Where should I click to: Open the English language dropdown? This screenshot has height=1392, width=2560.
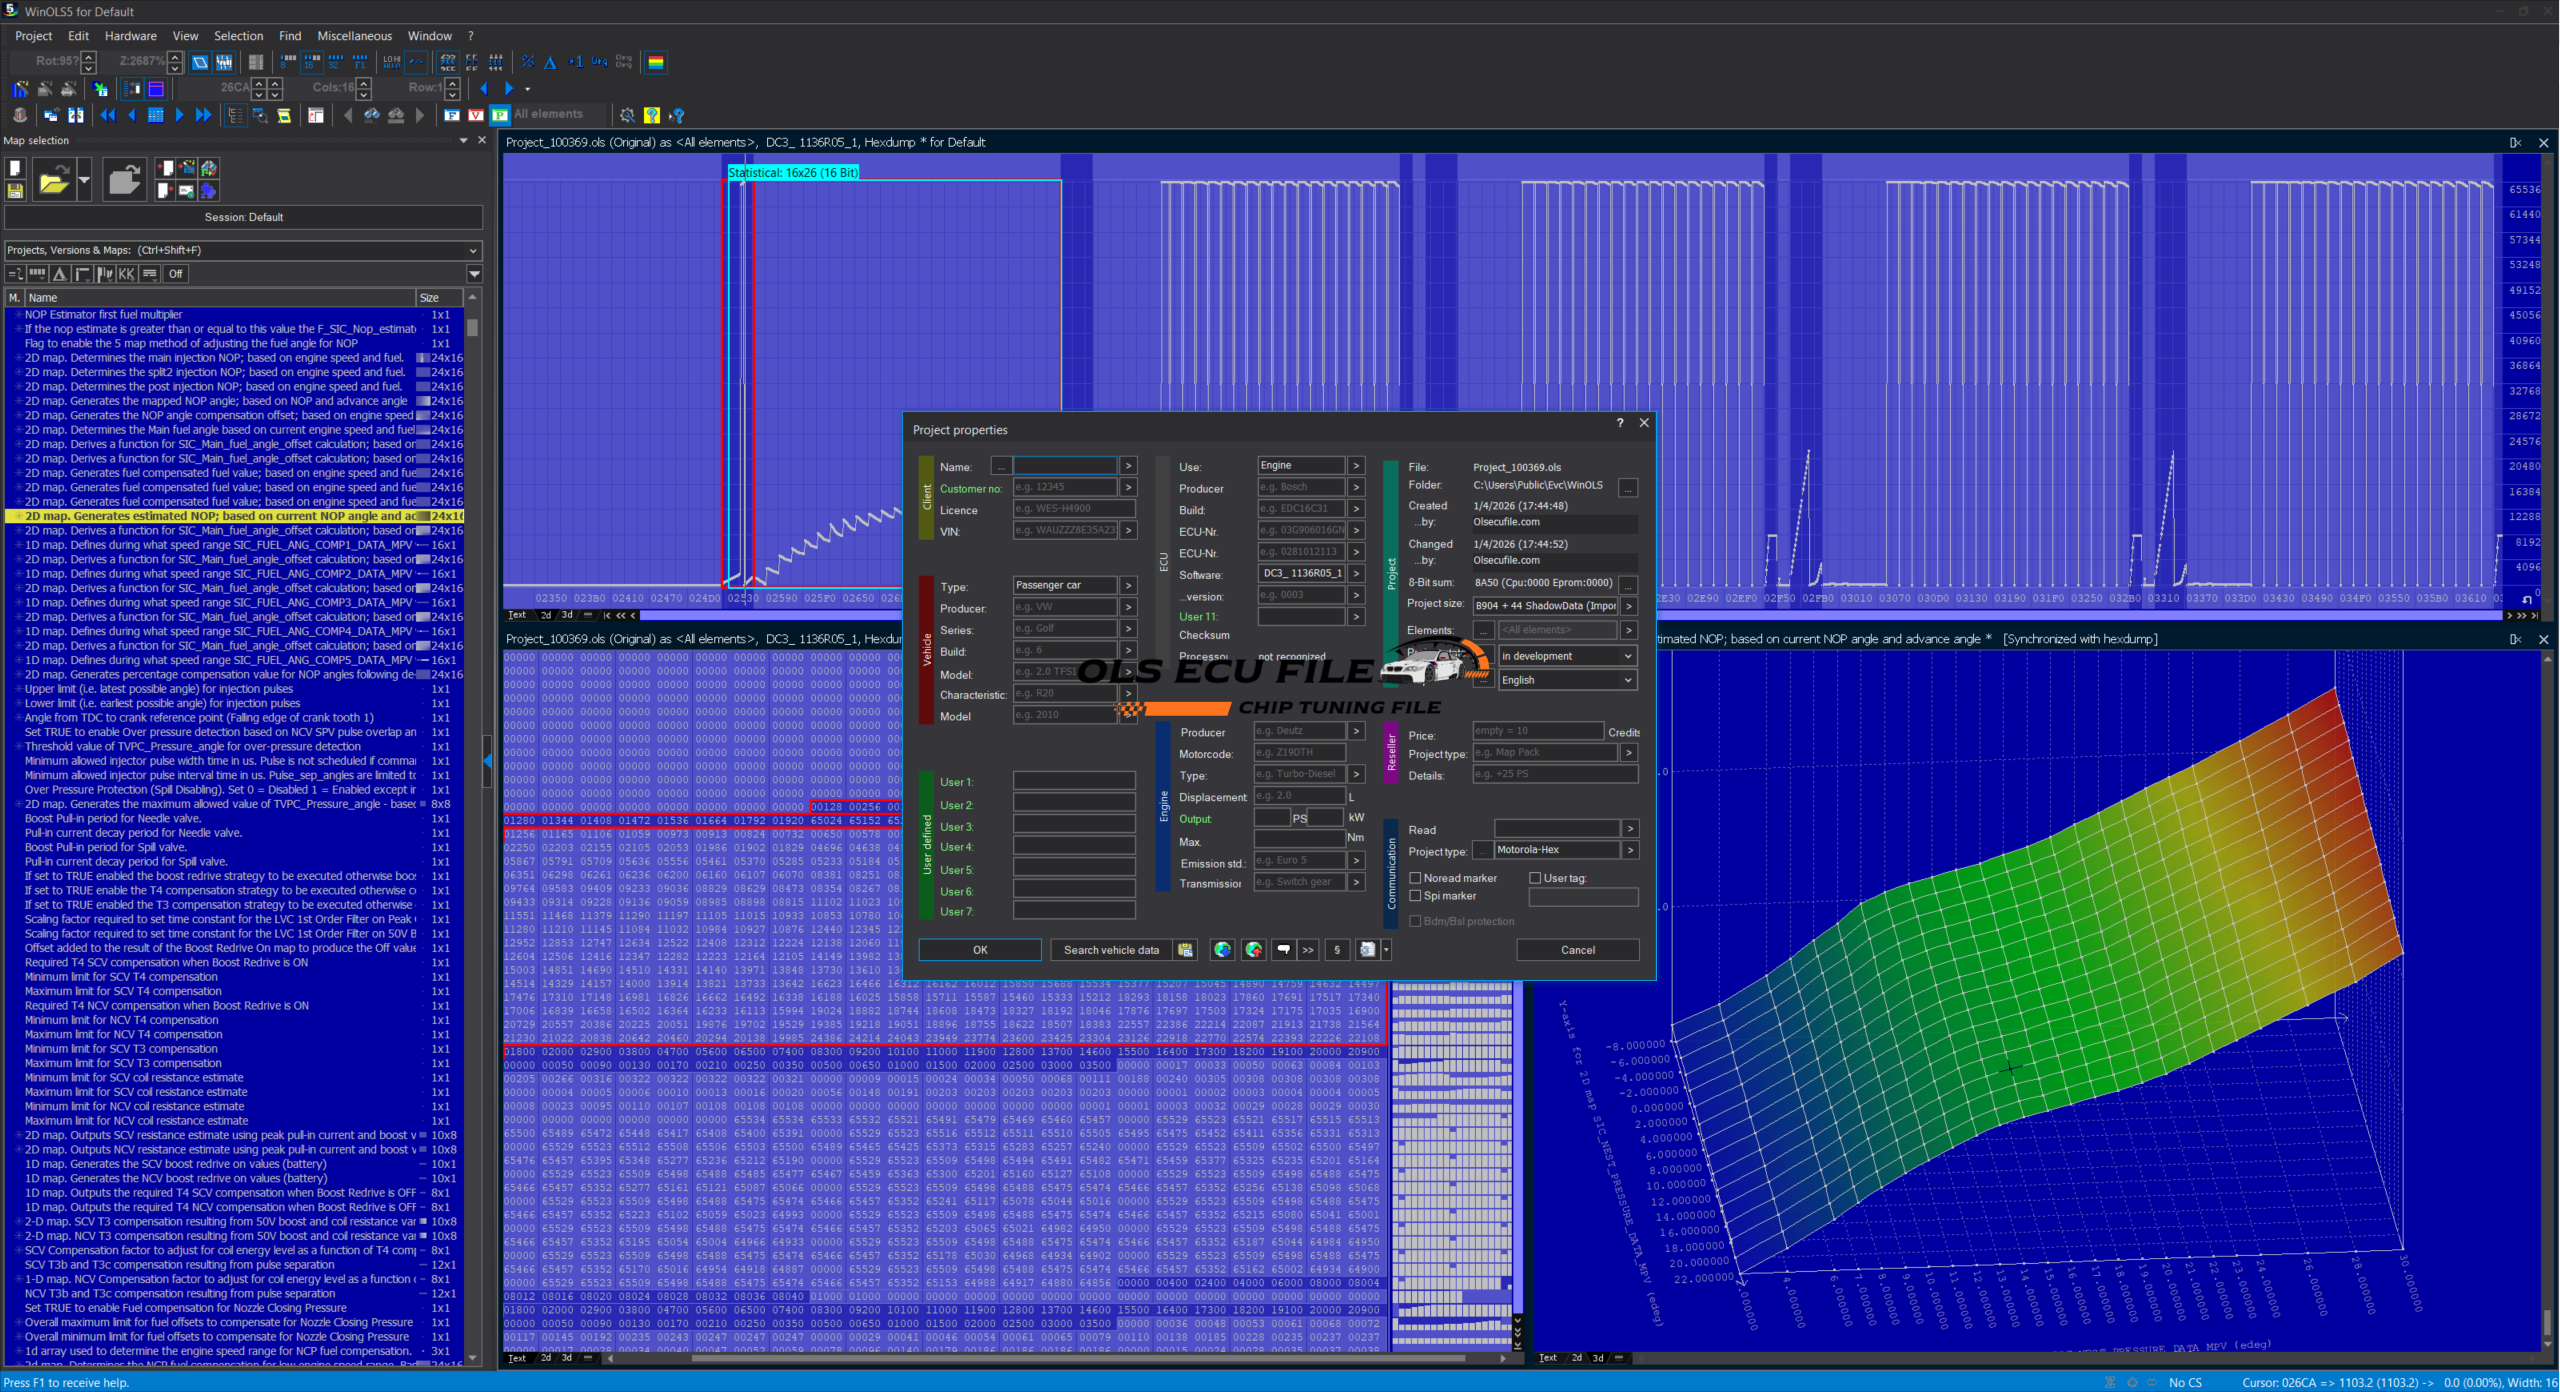[x=1566, y=680]
